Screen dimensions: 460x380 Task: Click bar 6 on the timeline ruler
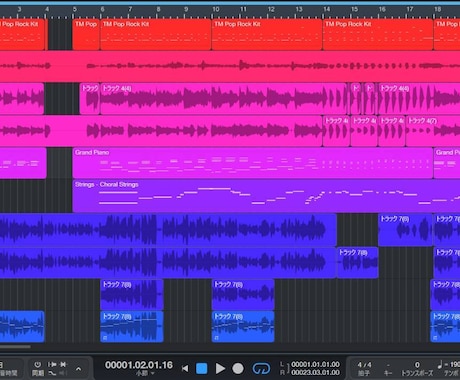[x=102, y=9]
